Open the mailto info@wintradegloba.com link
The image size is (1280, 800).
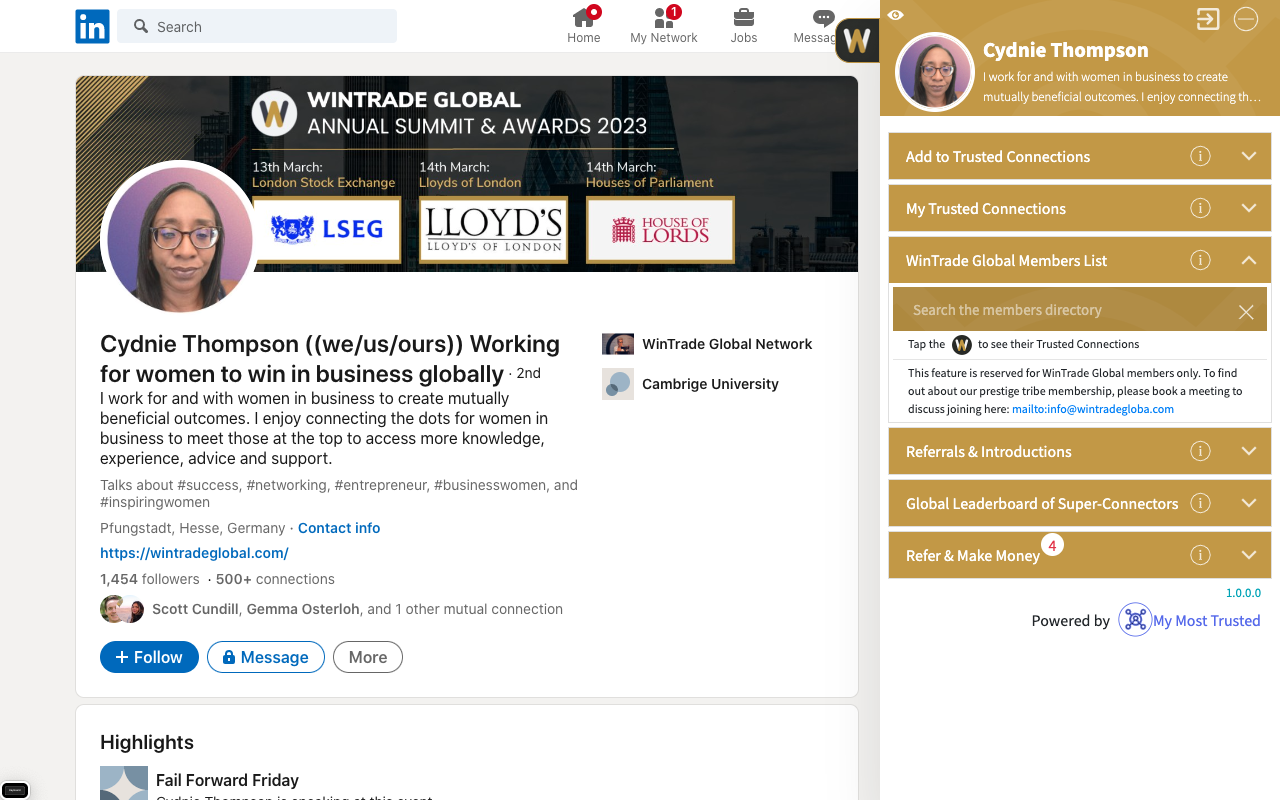1093,409
